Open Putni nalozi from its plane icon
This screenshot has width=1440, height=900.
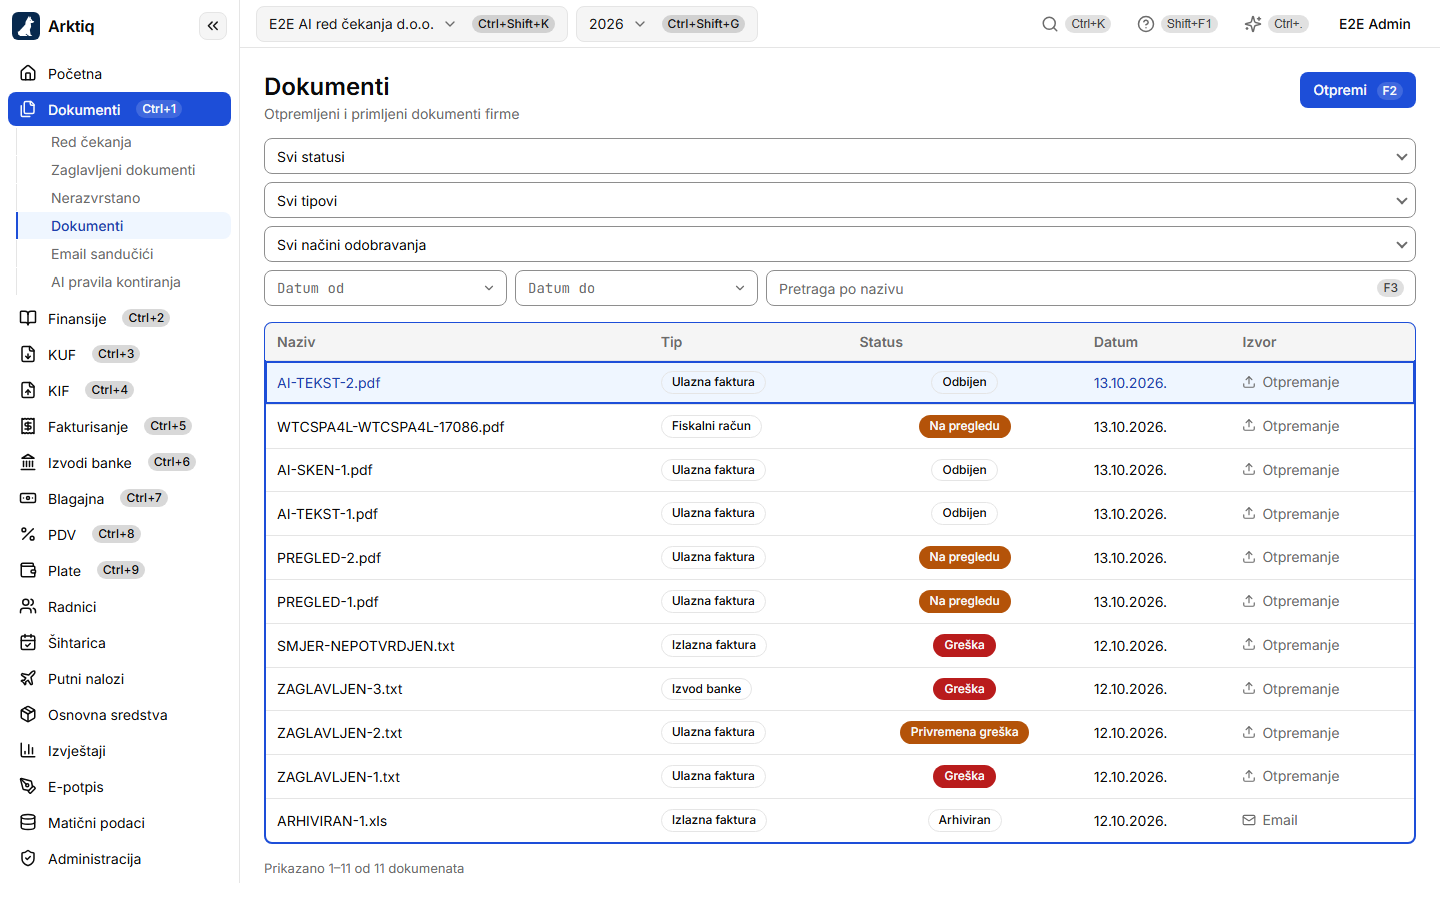pyautogui.click(x=28, y=678)
